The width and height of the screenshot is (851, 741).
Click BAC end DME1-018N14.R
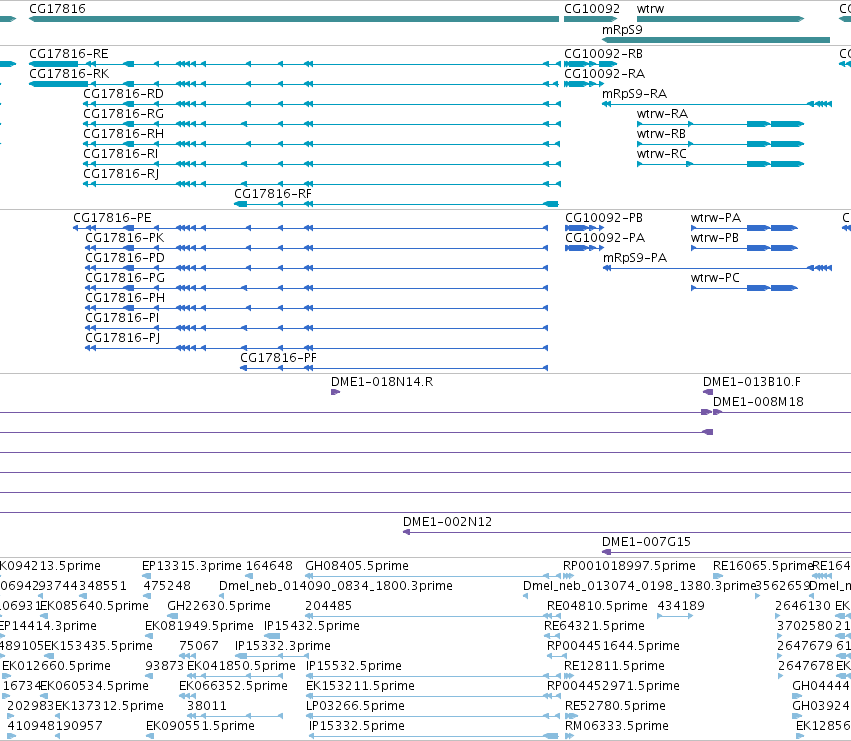coord(382,382)
